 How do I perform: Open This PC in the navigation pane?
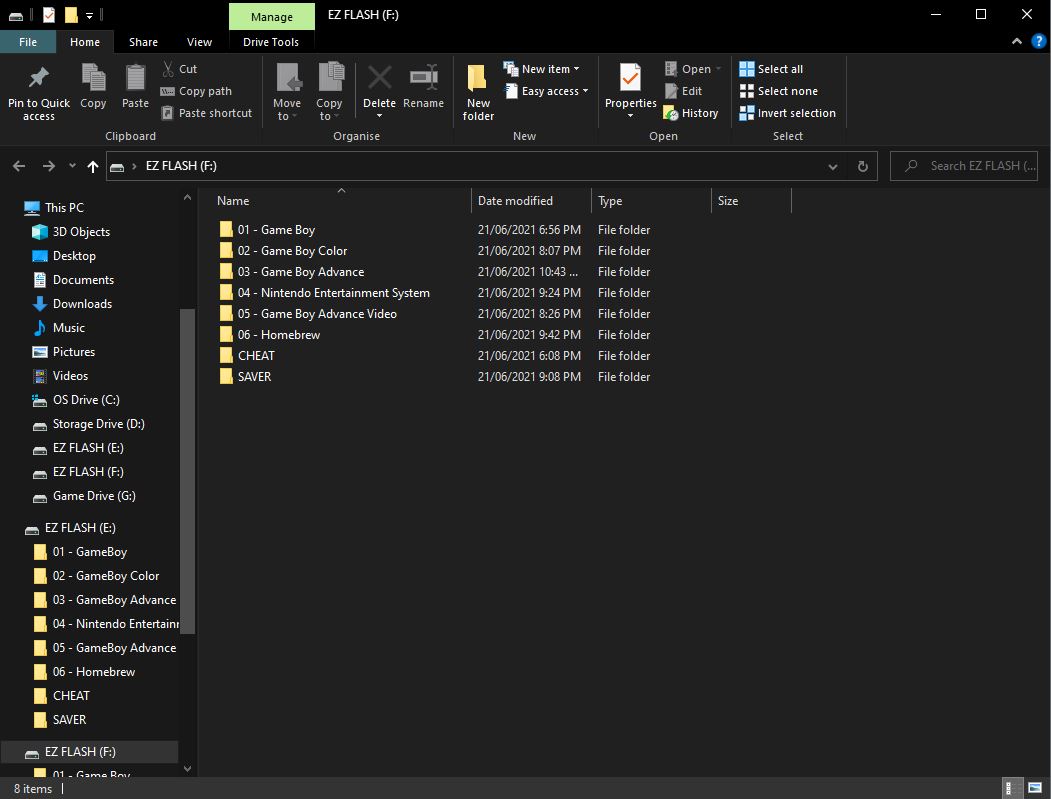(x=54, y=208)
